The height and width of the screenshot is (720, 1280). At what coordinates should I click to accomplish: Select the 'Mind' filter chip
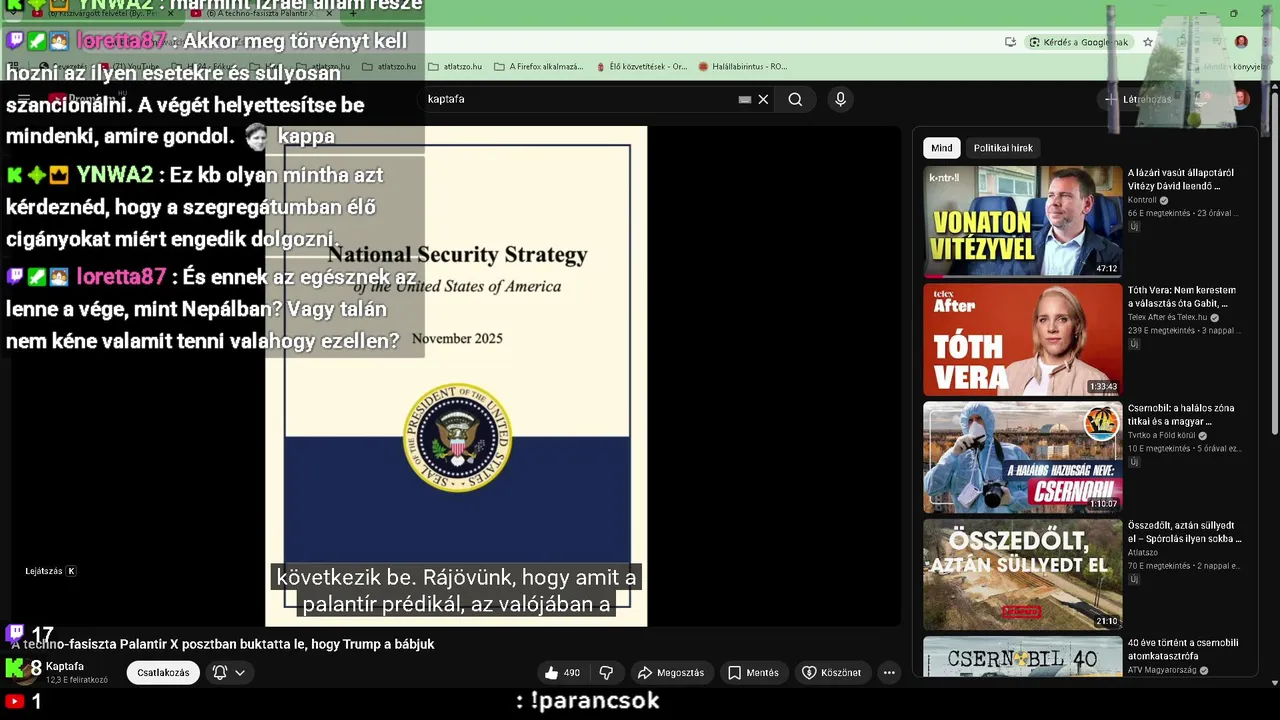click(942, 148)
